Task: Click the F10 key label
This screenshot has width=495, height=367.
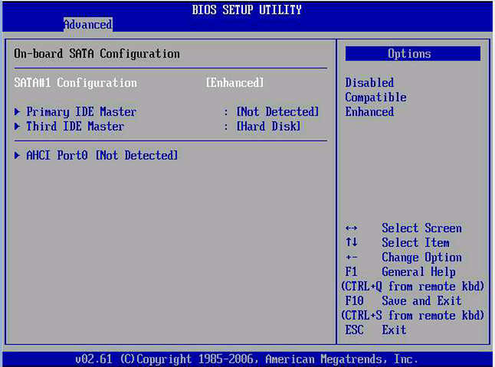Action: pos(354,301)
